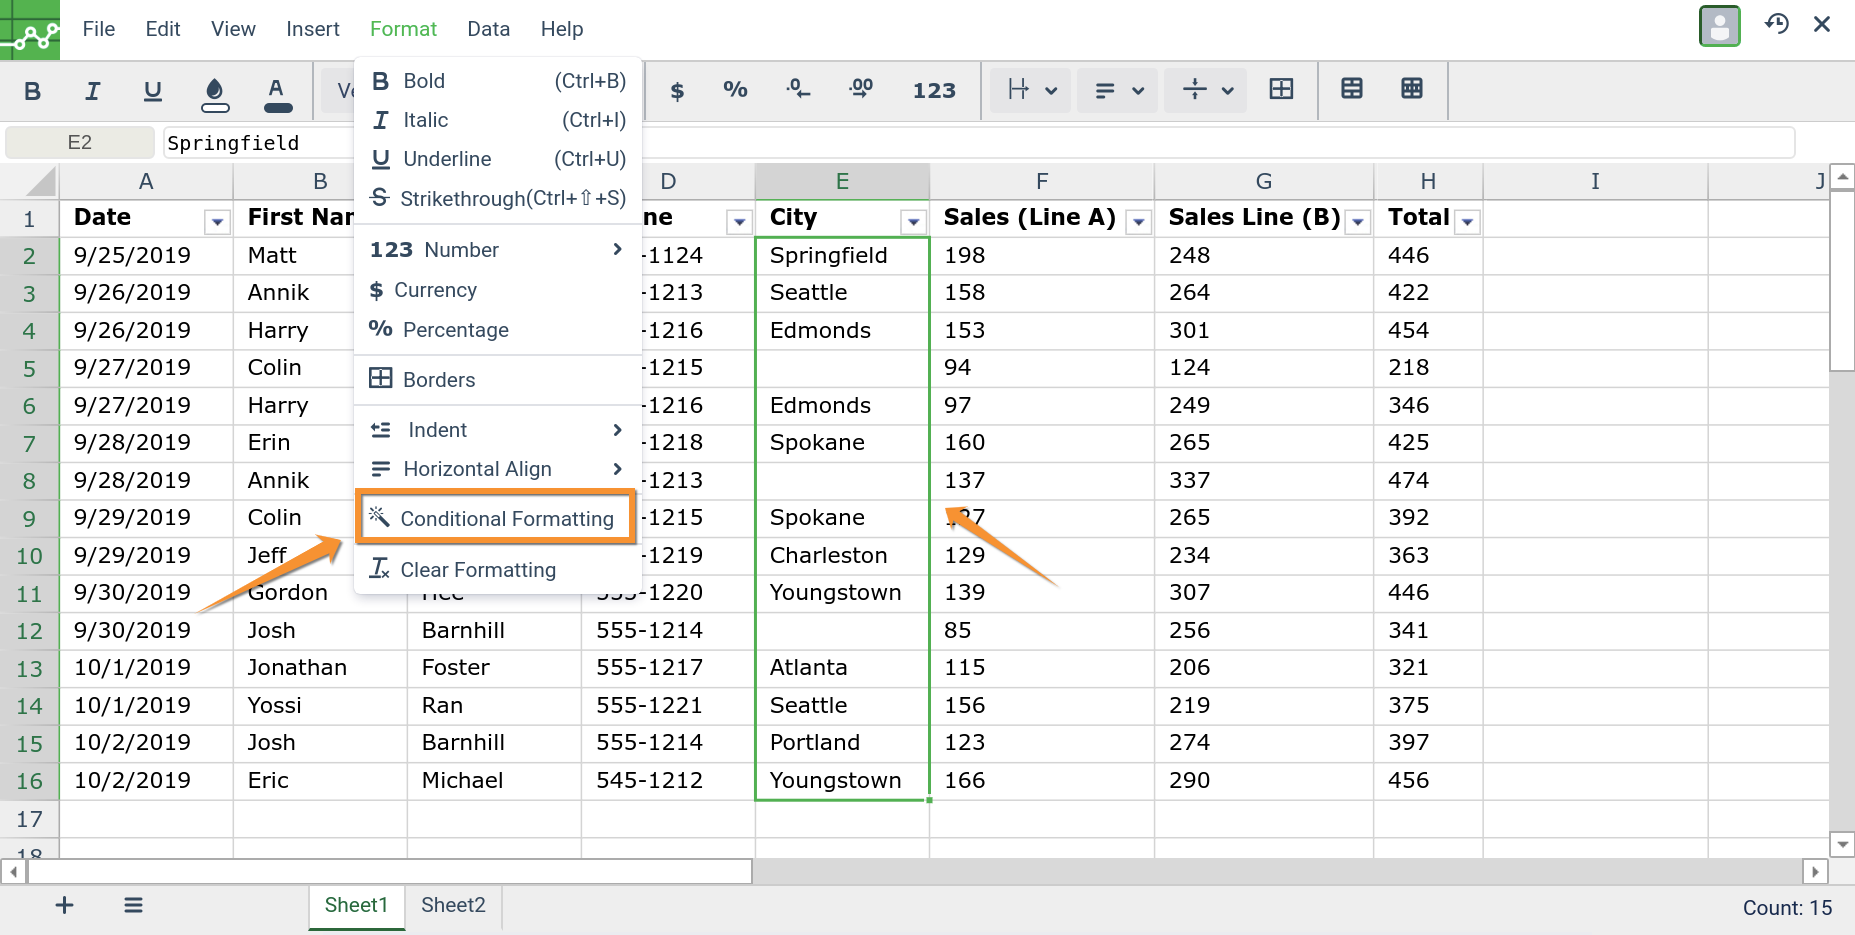The height and width of the screenshot is (935, 1855).
Task: Toggle italic formatting in the toolbar
Action: (92, 91)
